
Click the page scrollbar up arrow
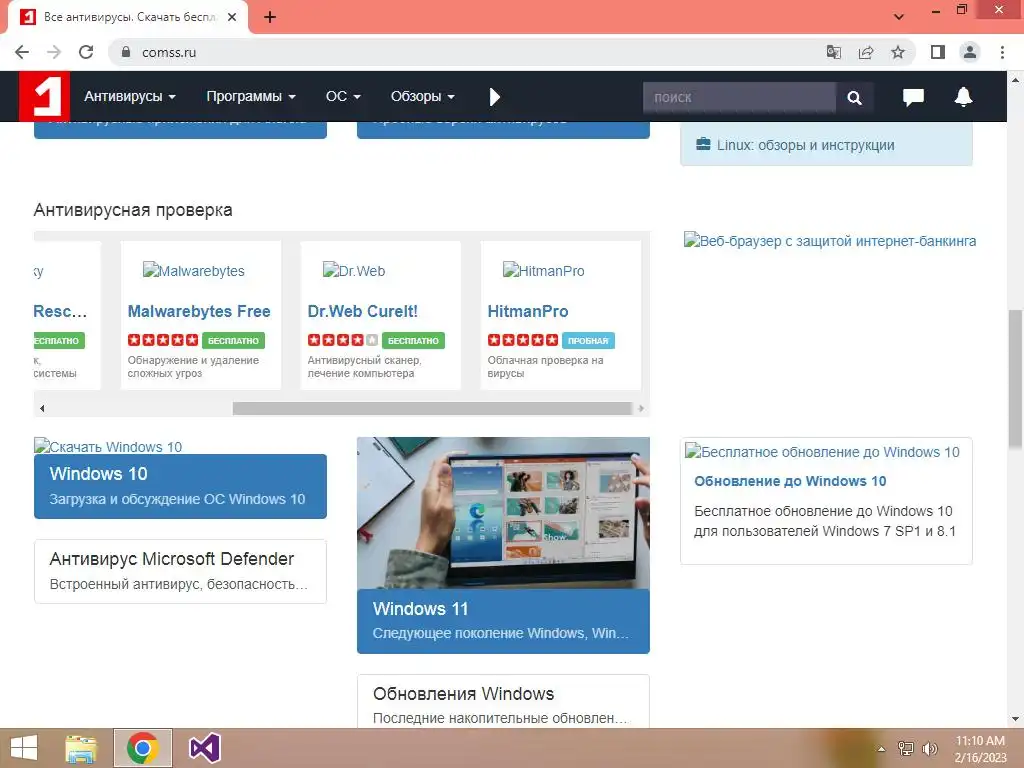1015,80
